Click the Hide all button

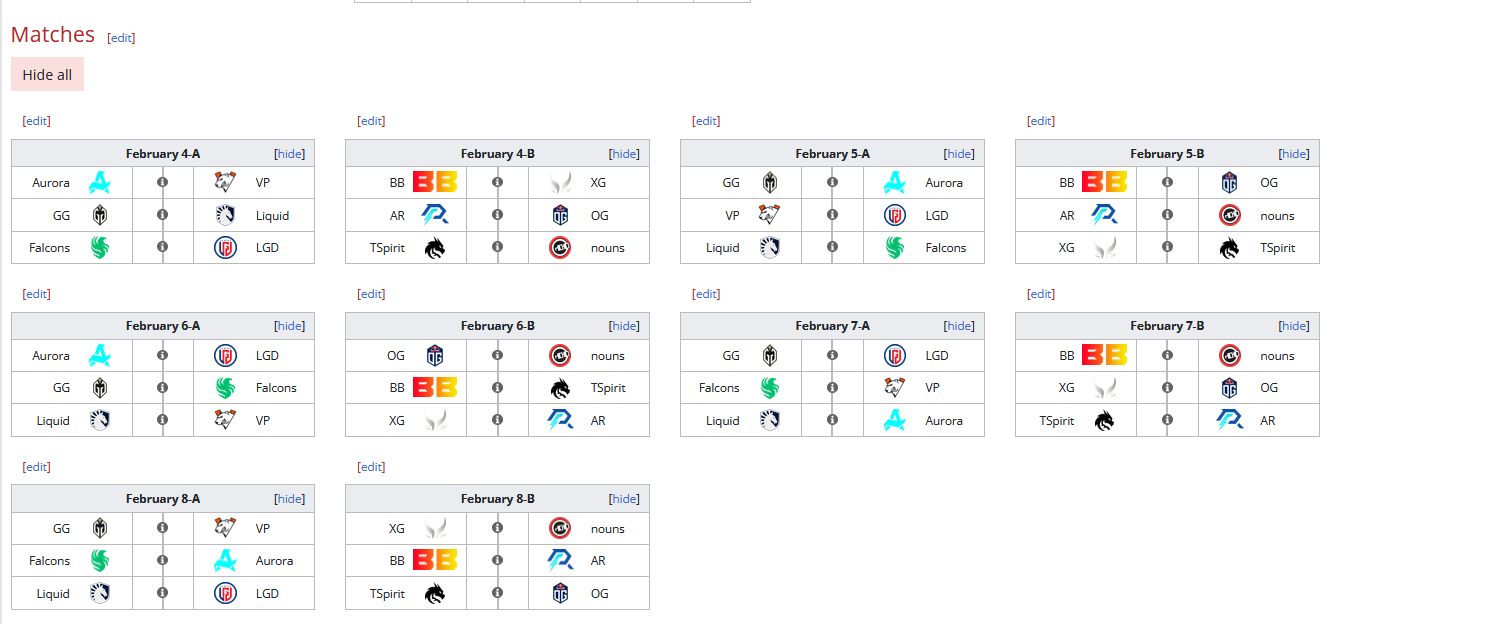pyautogui.click(x=47, y=74)
